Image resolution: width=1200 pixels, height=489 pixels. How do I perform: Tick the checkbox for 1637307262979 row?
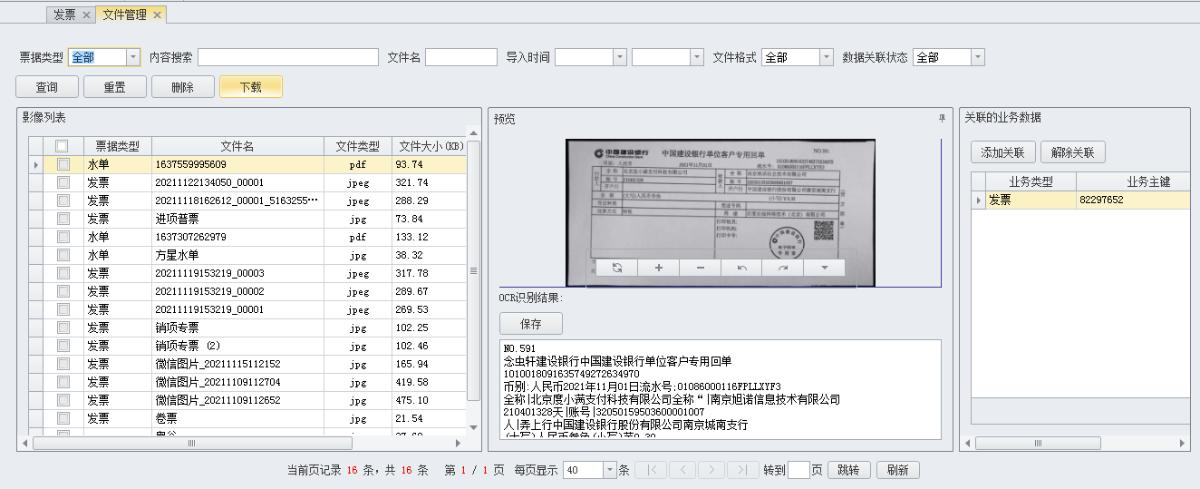(63, 236)
